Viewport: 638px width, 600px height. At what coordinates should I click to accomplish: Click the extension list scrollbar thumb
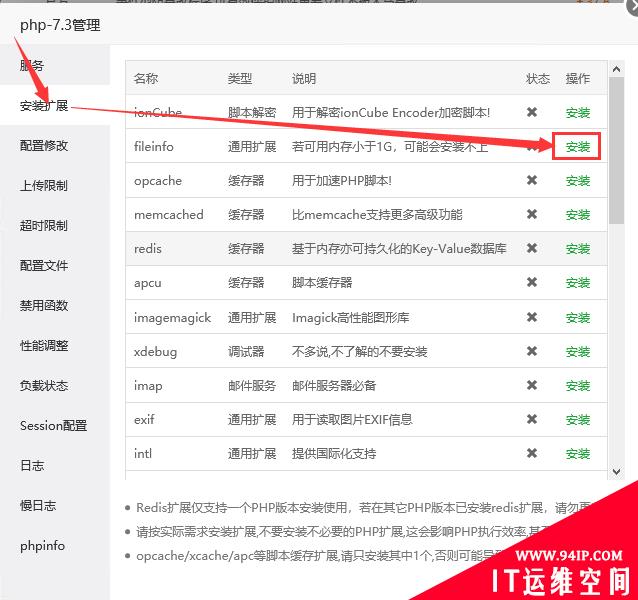[617, 150]
